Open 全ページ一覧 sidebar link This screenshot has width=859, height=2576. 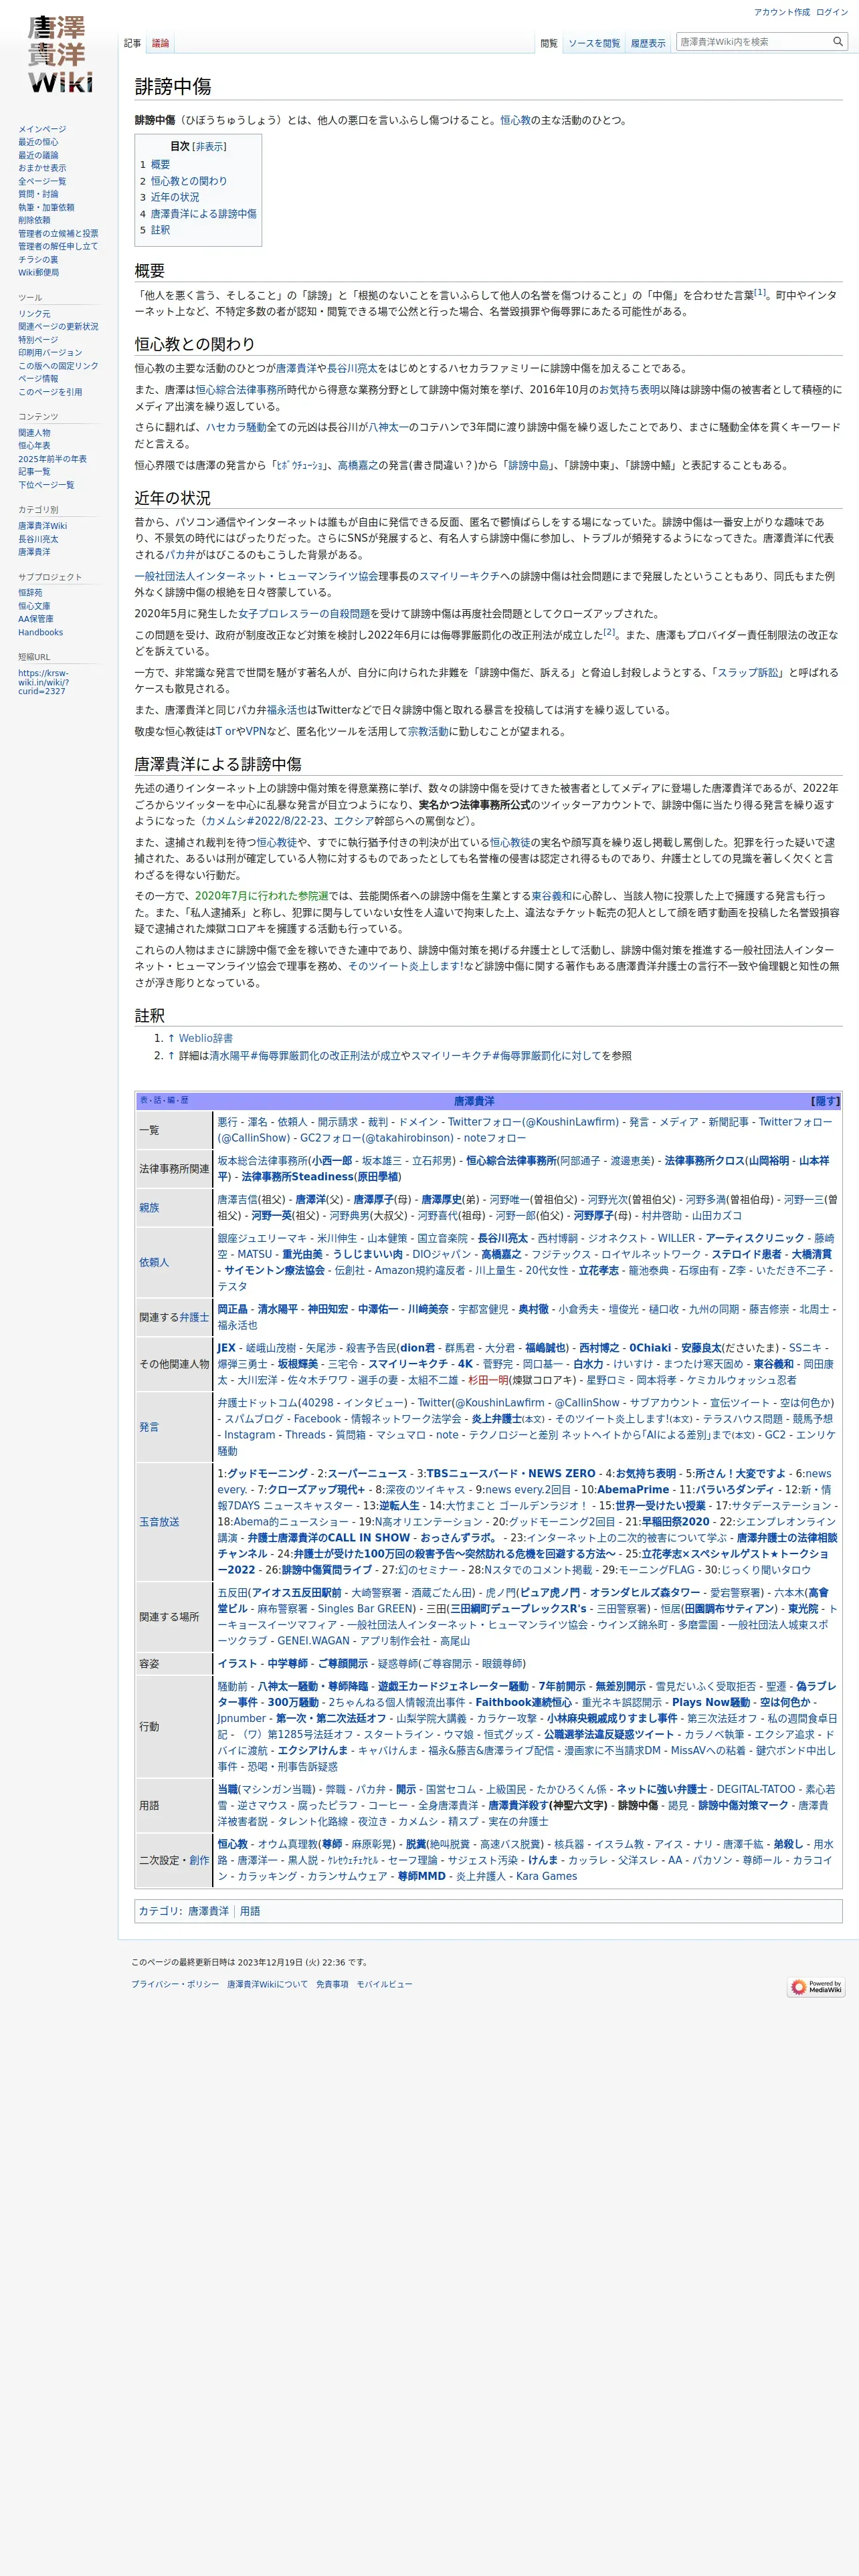[42, 181]
